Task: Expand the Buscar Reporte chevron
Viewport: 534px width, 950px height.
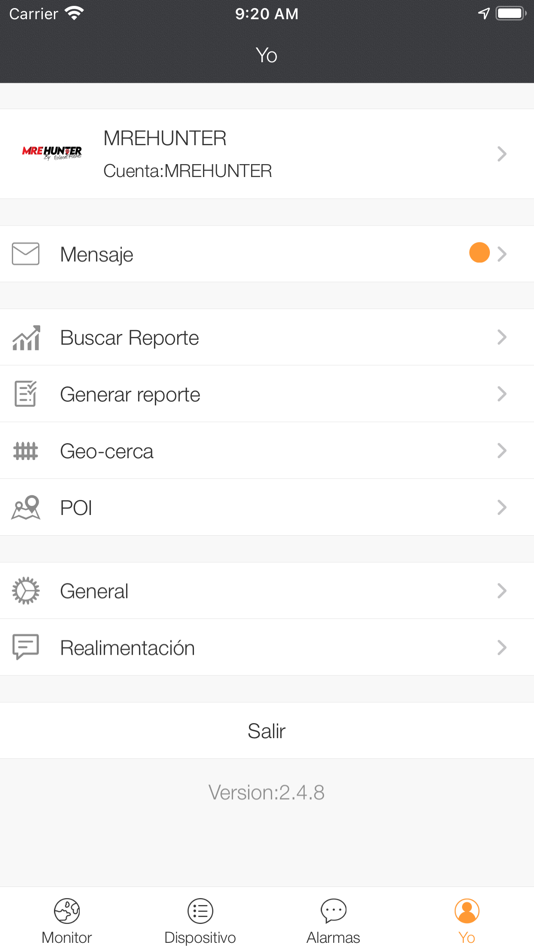Action: (x=502, y=337)
